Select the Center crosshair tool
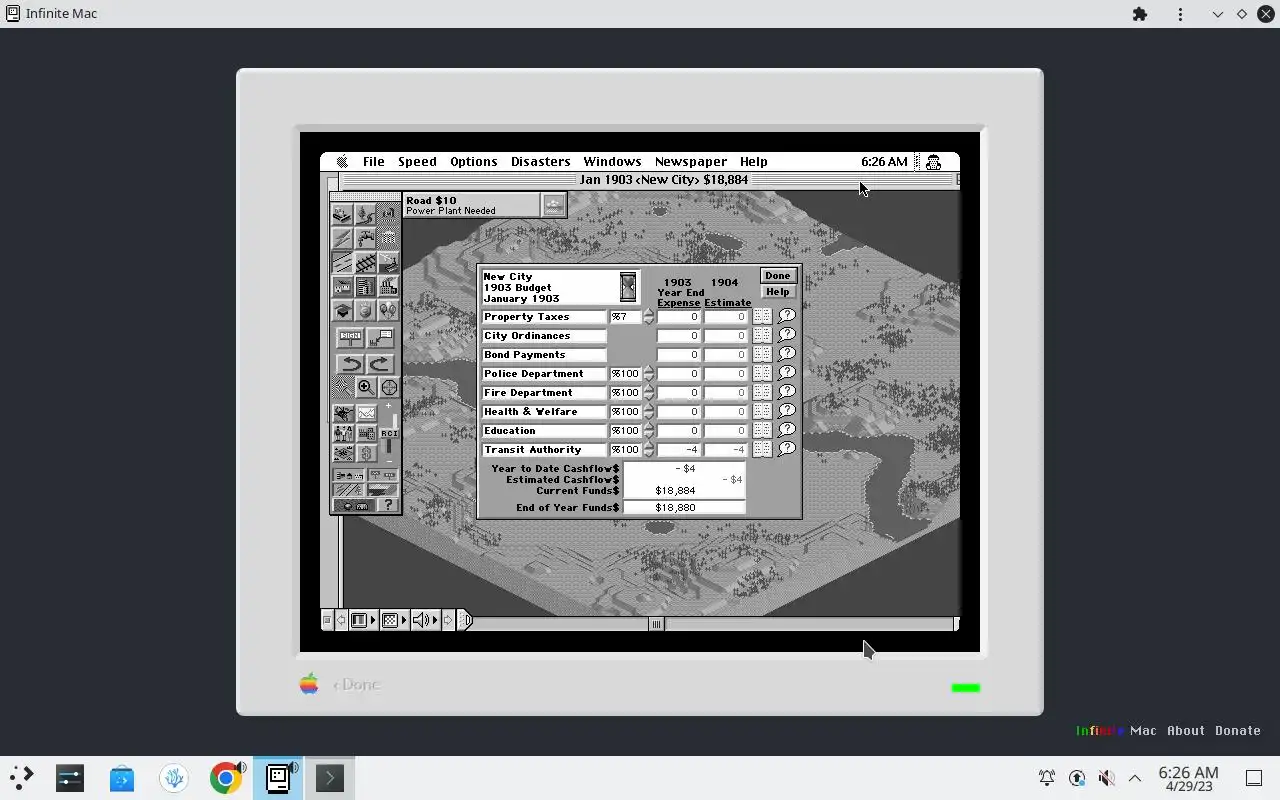 [x=388, y=386]
